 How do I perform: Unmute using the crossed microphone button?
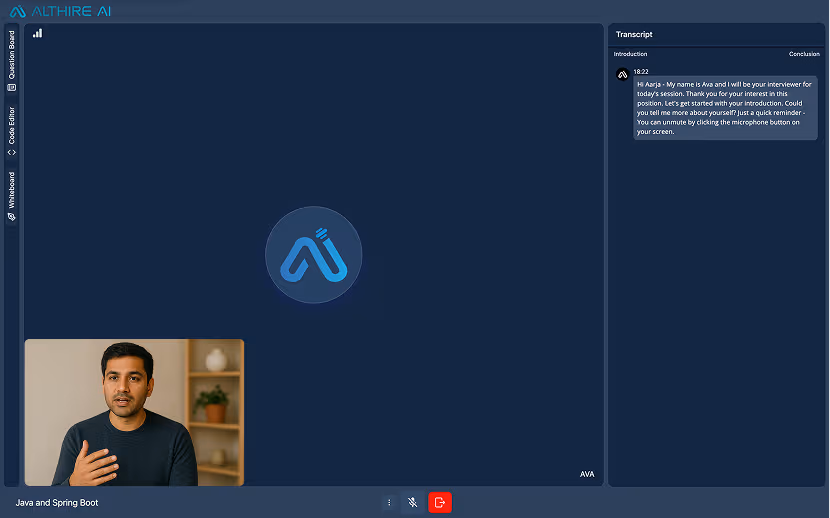413,503
